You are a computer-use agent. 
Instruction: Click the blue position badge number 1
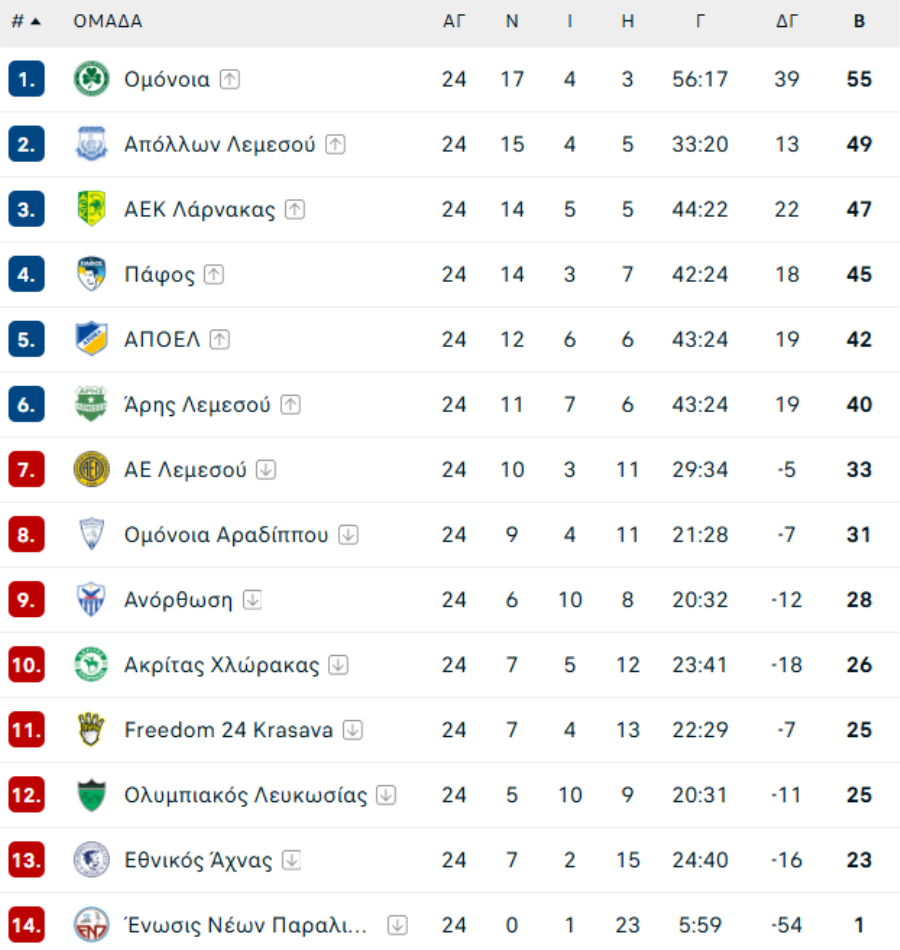click(26, 79)
